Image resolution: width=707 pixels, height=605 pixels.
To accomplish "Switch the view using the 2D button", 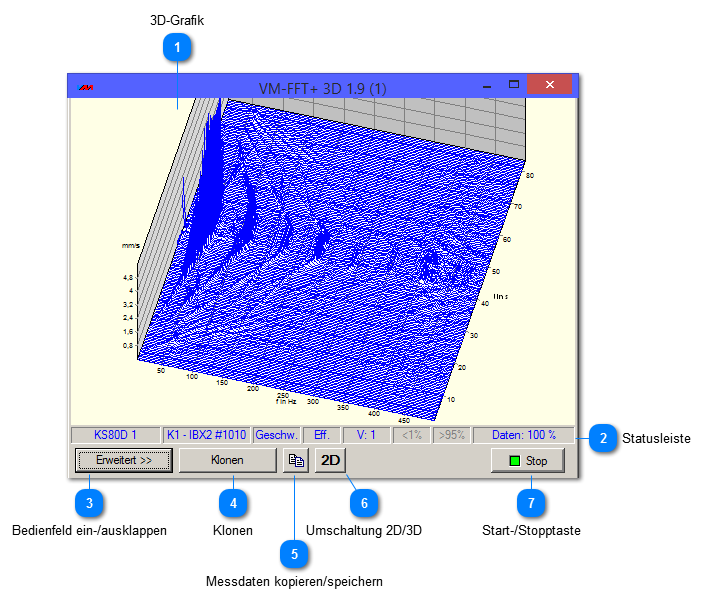I will tap(331, 461).
